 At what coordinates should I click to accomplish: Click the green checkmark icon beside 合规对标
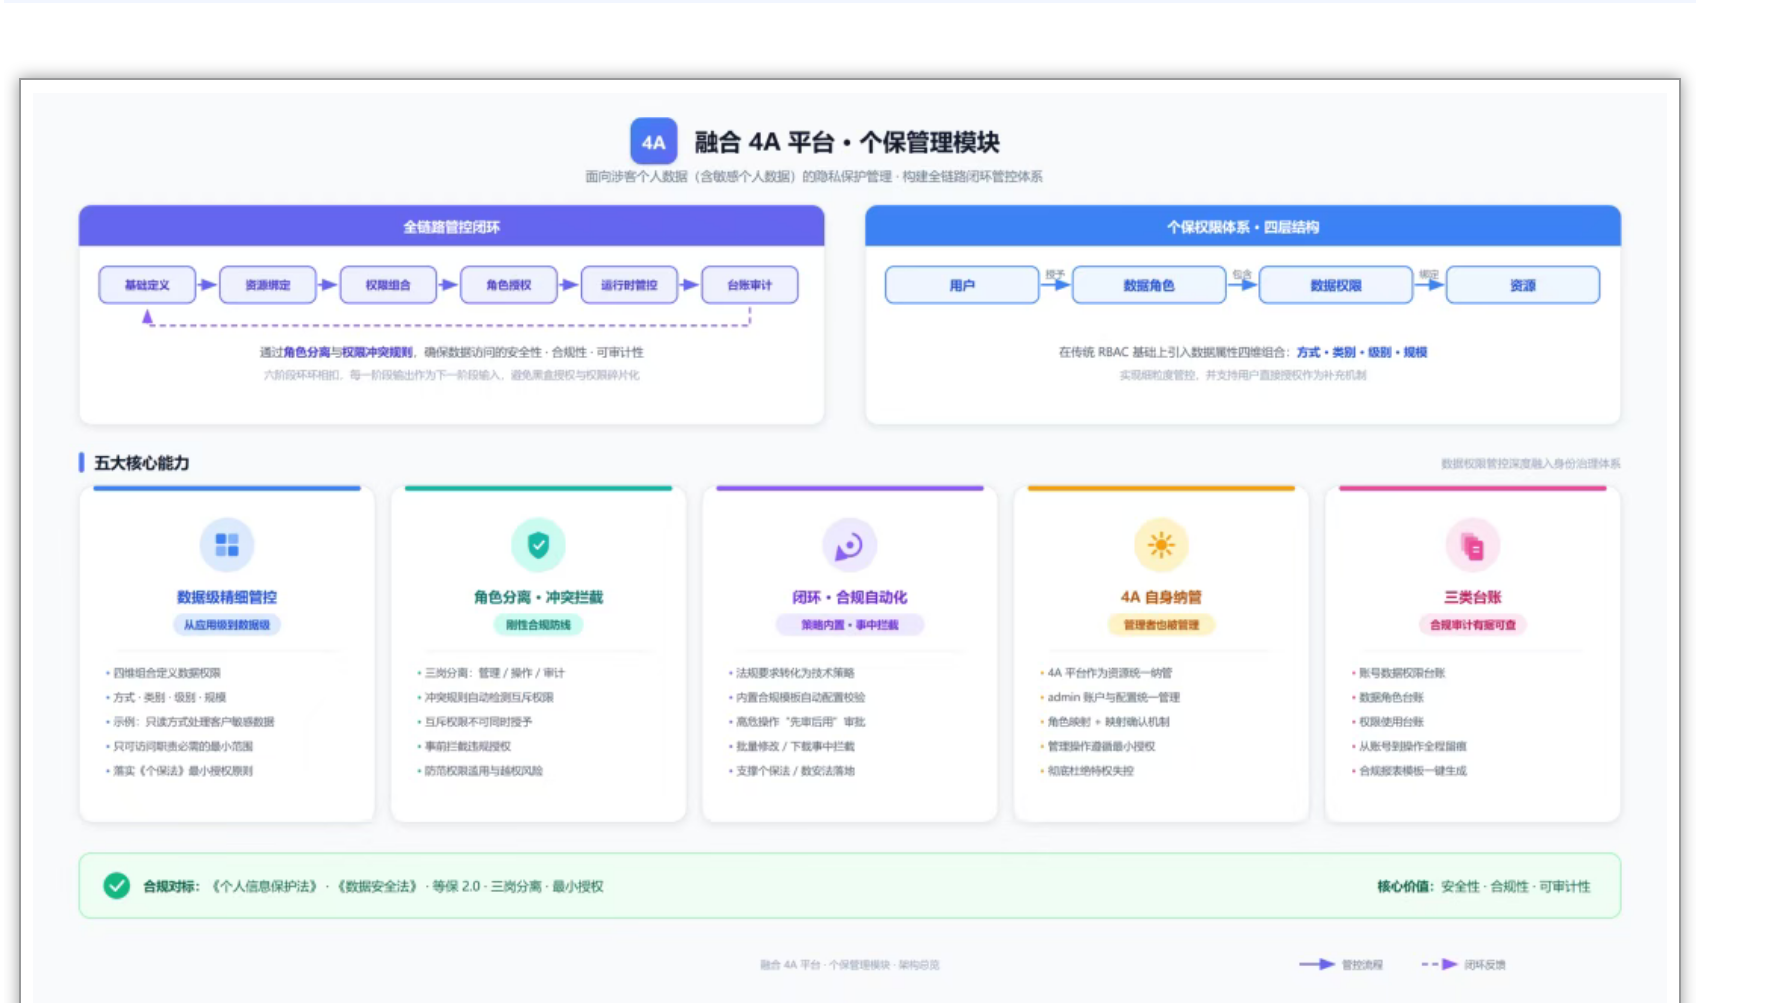click(x=117, y=886)
